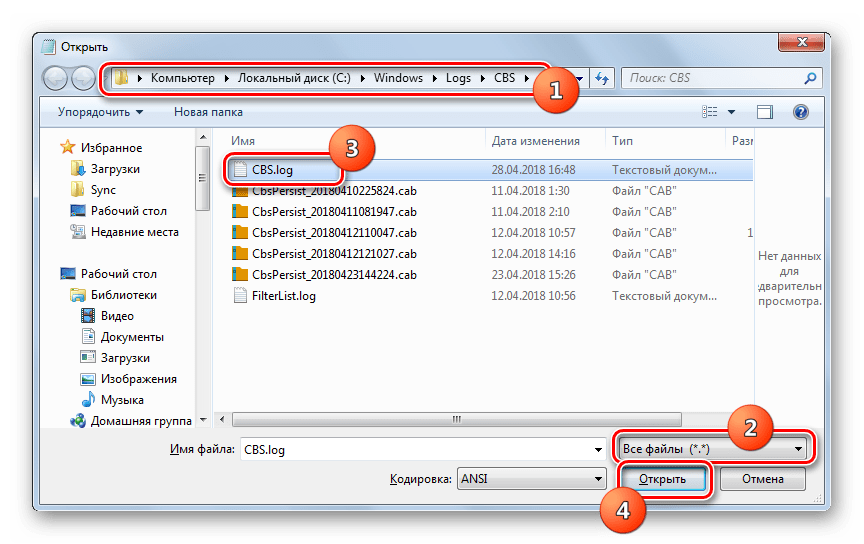Image resolution: width=864 pixels, height=544 pixels.
Task: Click the Видео library icon
Action: (x=88, y=316)
